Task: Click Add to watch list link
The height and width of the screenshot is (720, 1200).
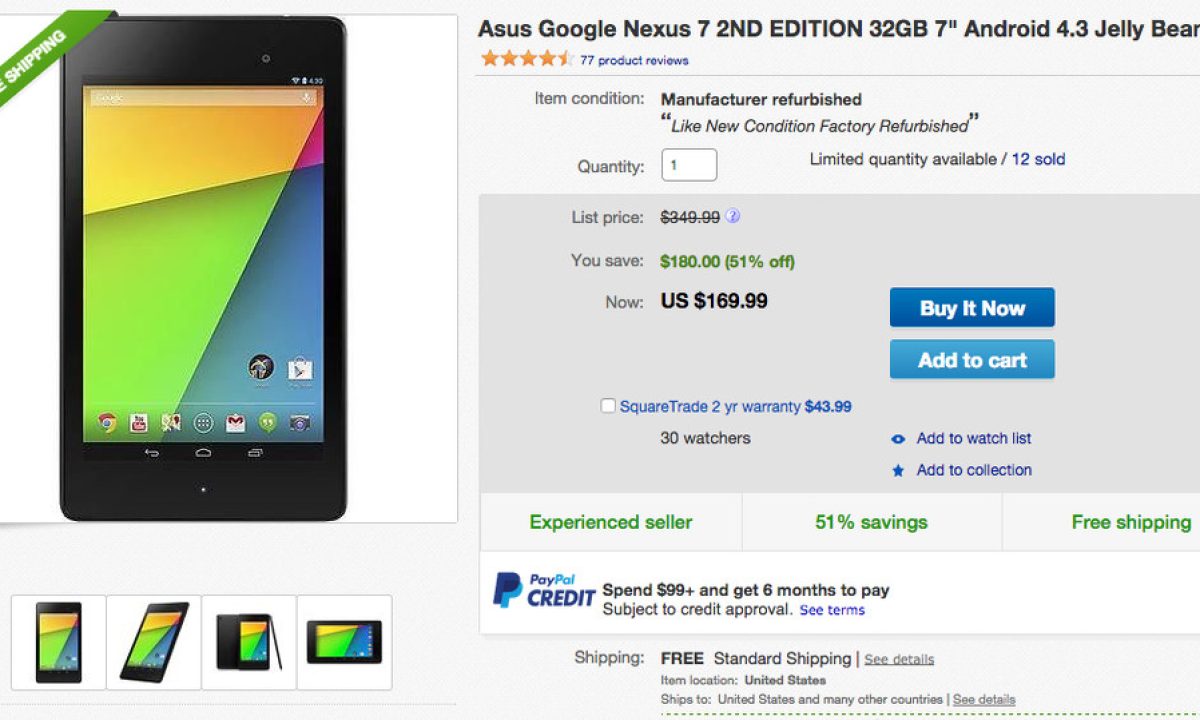Action: pyautogui.click(x=974, y=438)
